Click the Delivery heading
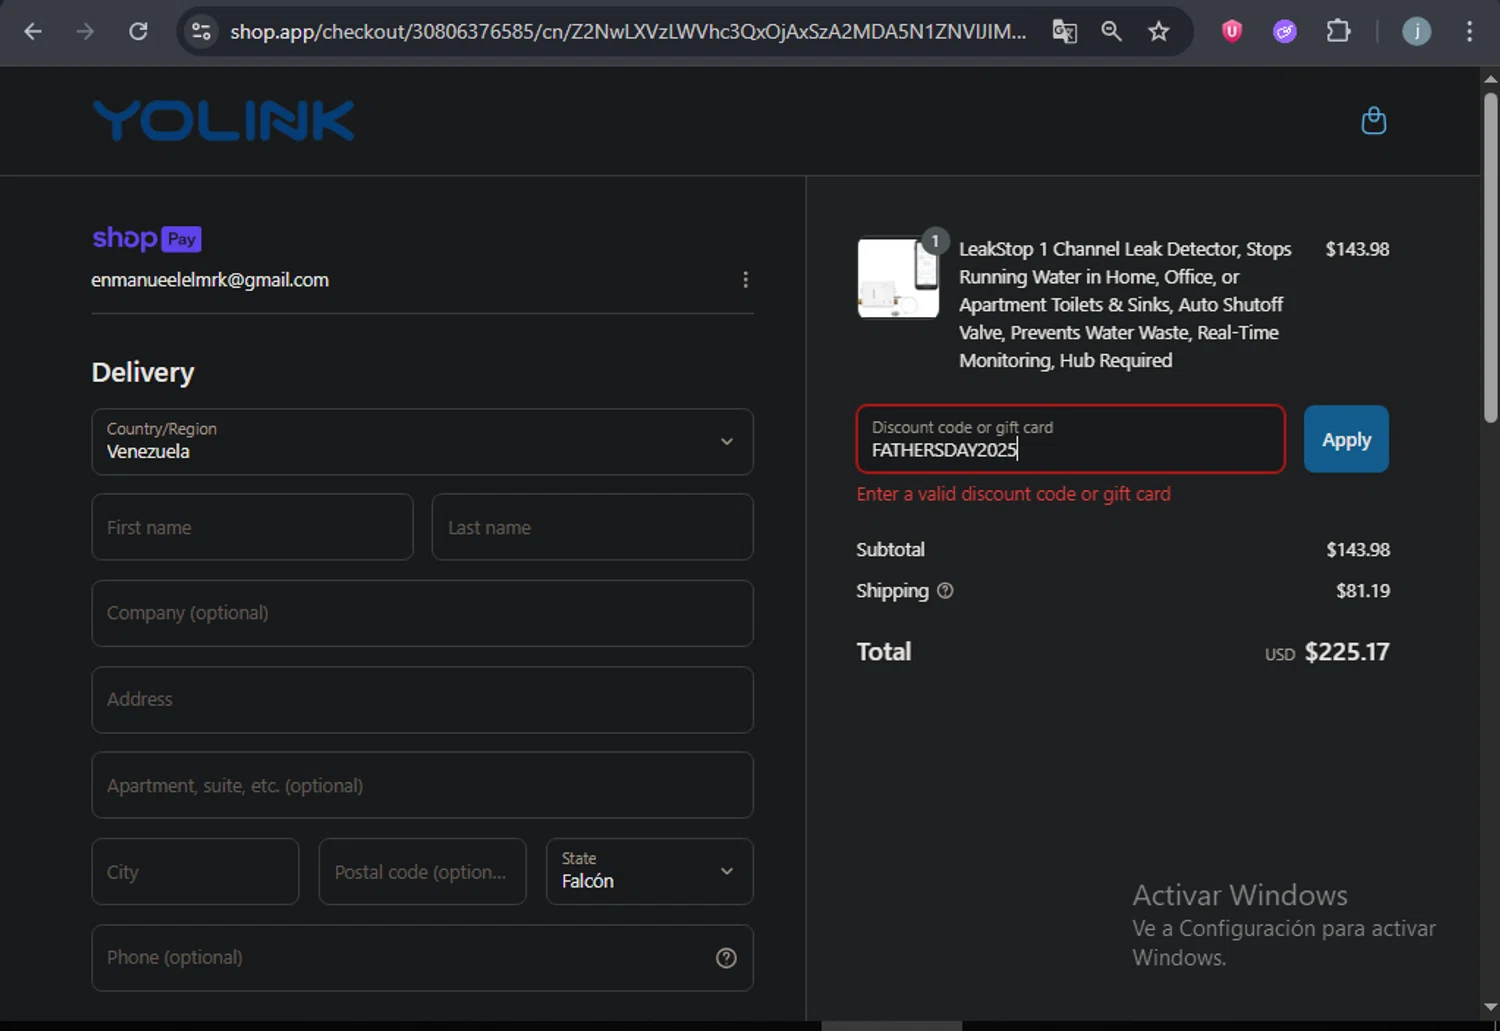The image size is (1500, 1031). 143,373
